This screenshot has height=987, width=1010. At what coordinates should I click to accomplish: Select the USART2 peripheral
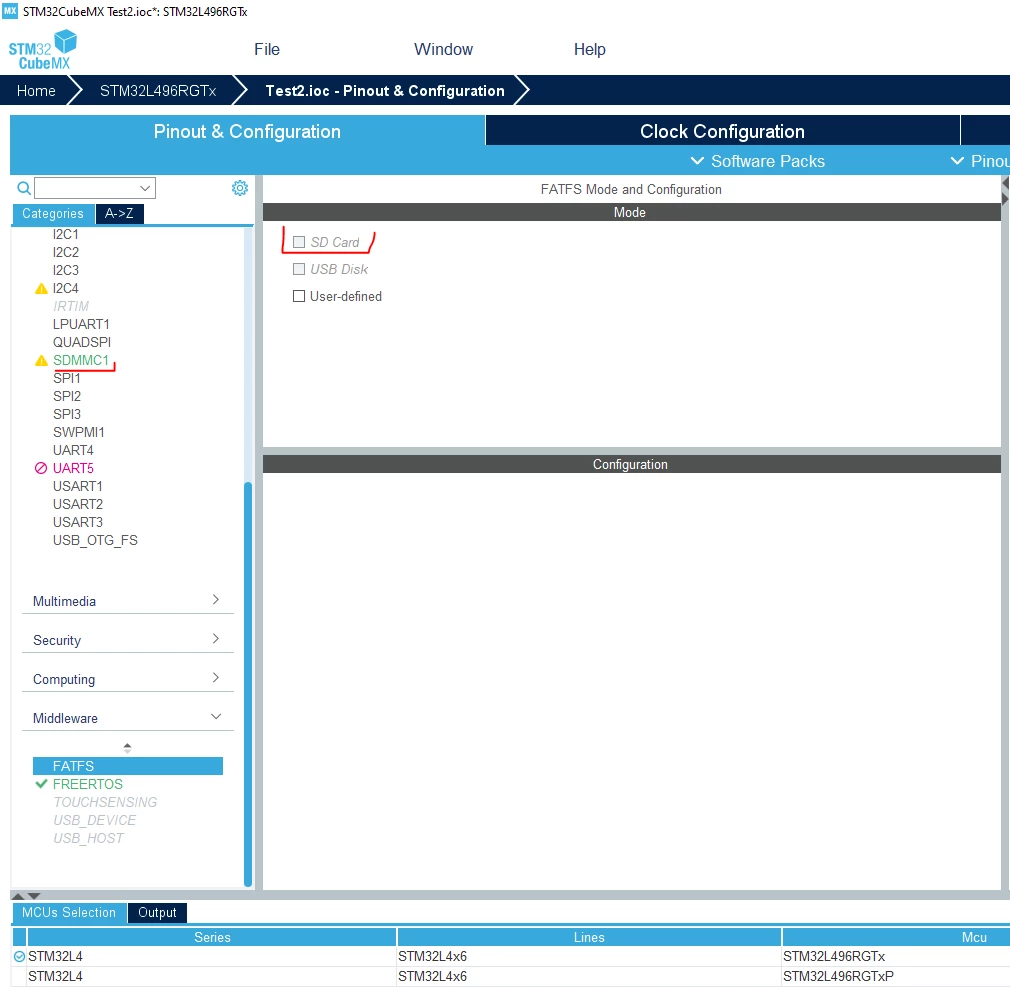tap(78, 504)
